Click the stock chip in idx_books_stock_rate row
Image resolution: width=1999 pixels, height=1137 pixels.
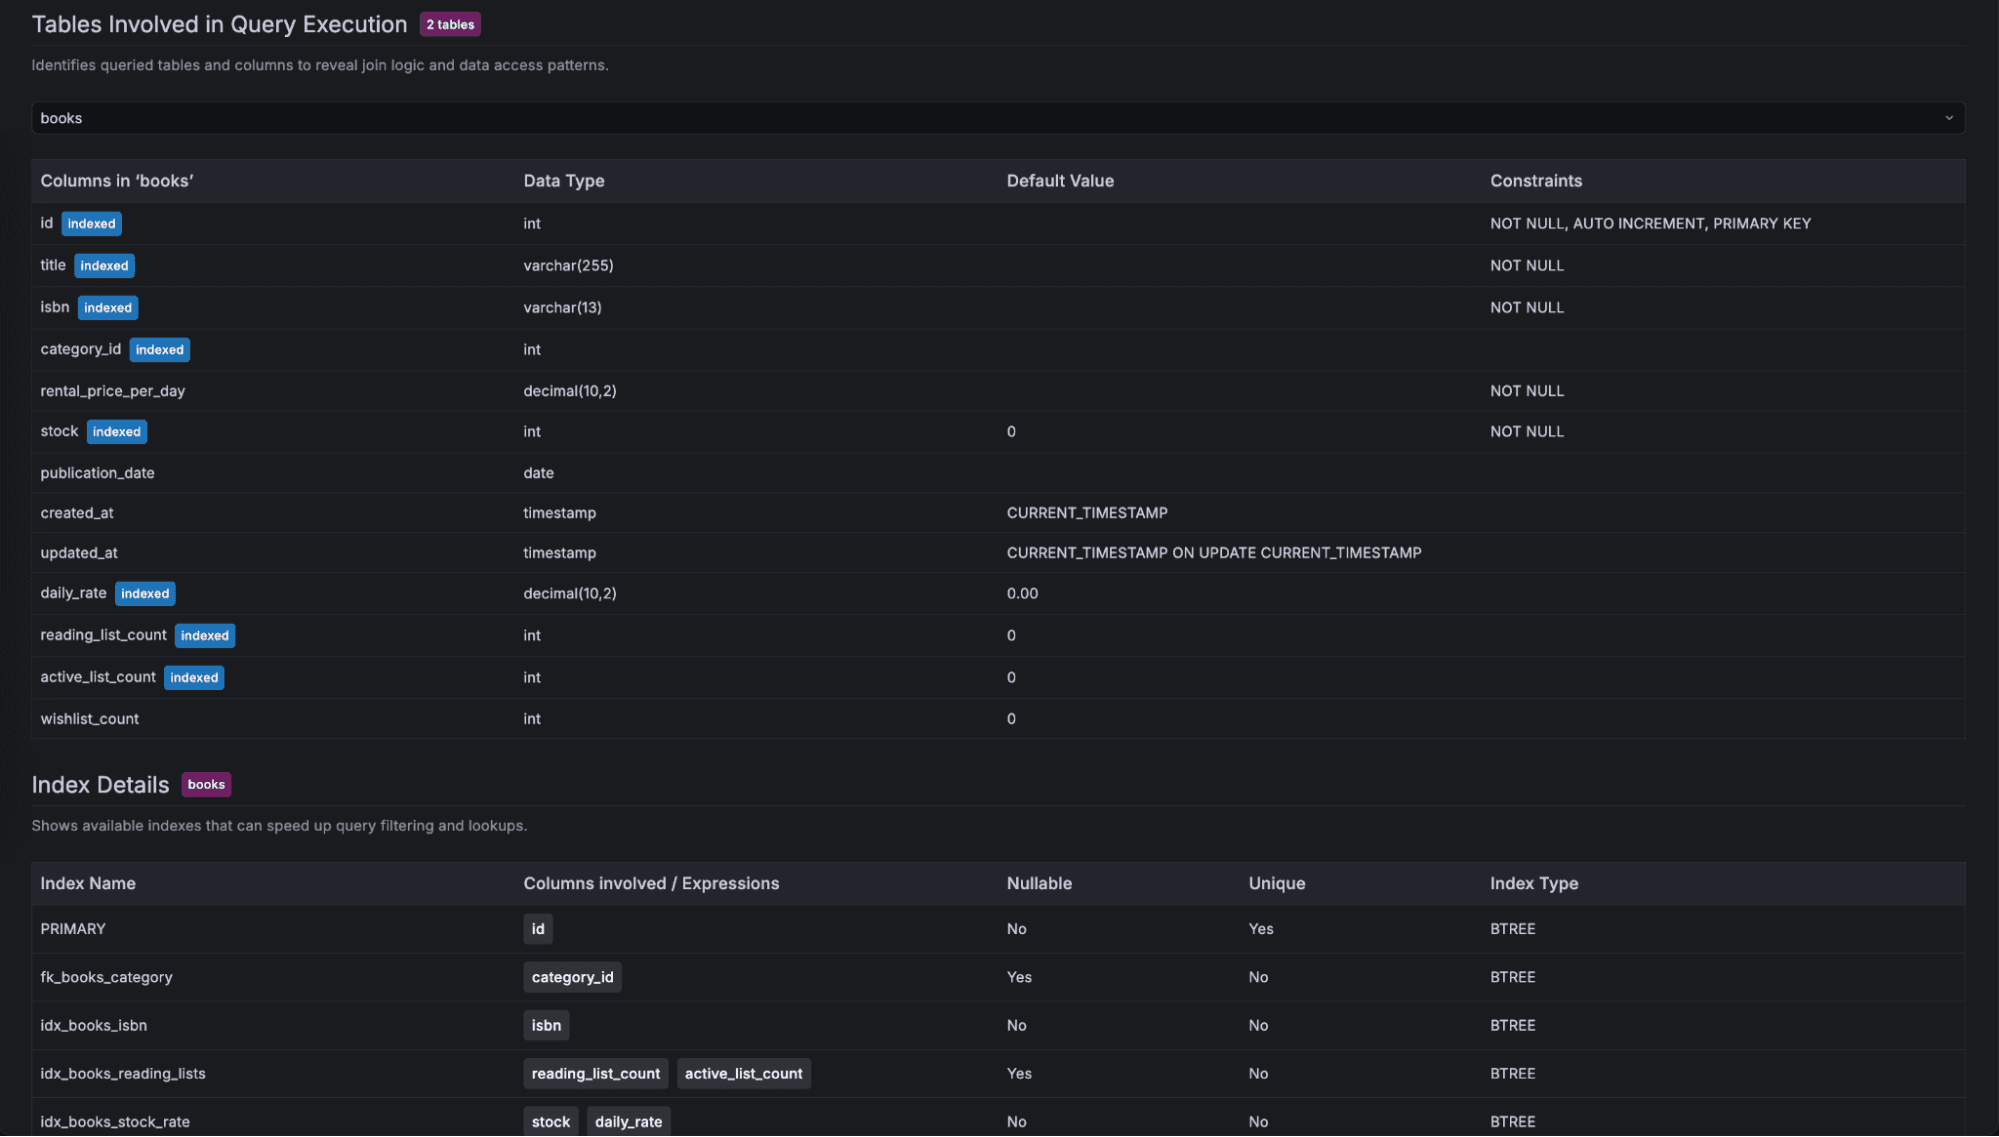point(551,1121)
